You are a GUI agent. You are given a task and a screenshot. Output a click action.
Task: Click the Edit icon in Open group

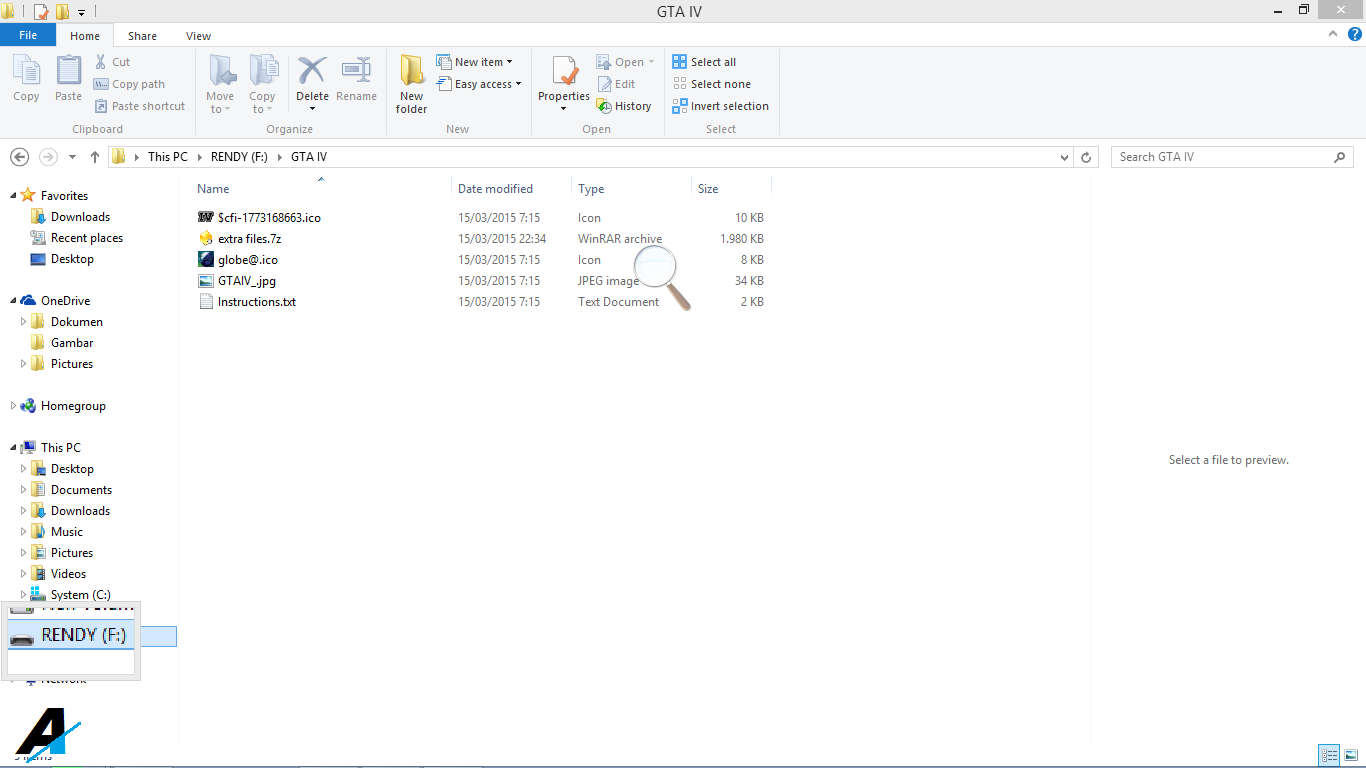604,84
